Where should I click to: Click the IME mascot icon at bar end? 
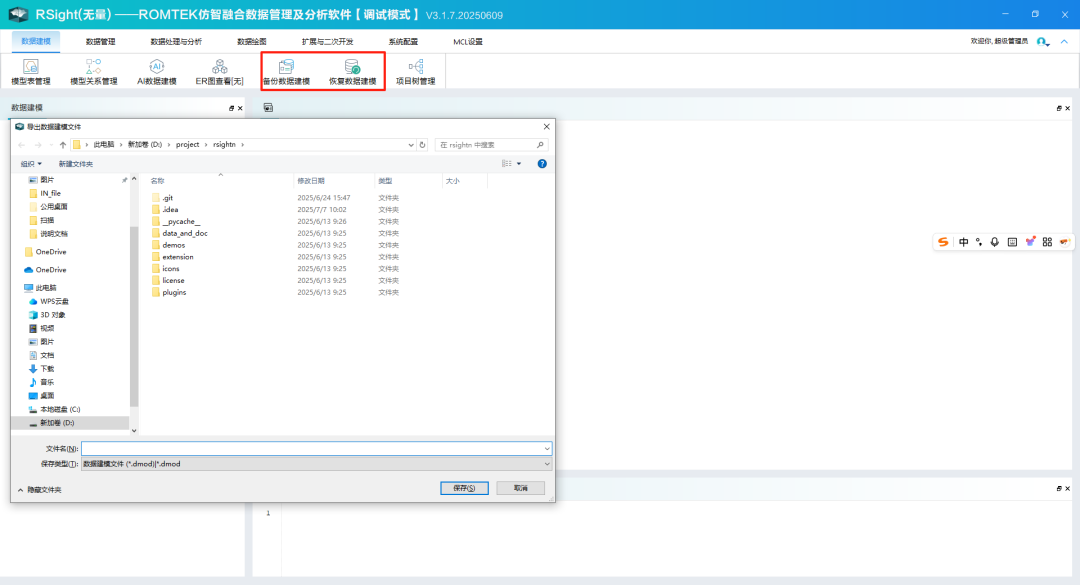click(1064, 242)
